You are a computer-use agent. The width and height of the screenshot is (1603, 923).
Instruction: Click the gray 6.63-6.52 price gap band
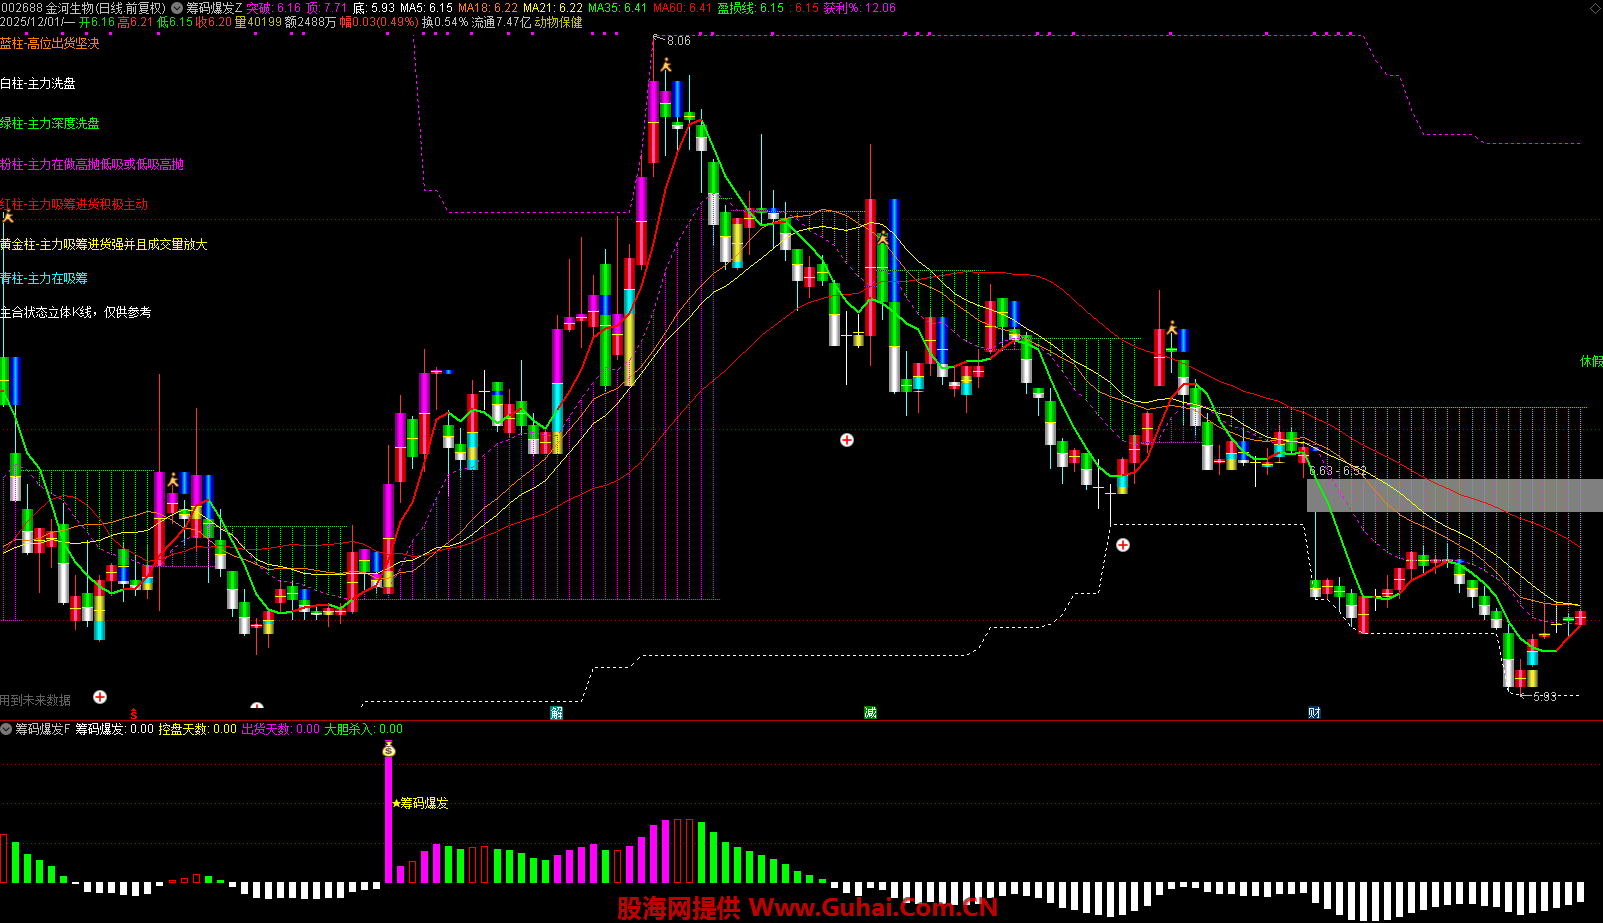tap(1454, 495)
